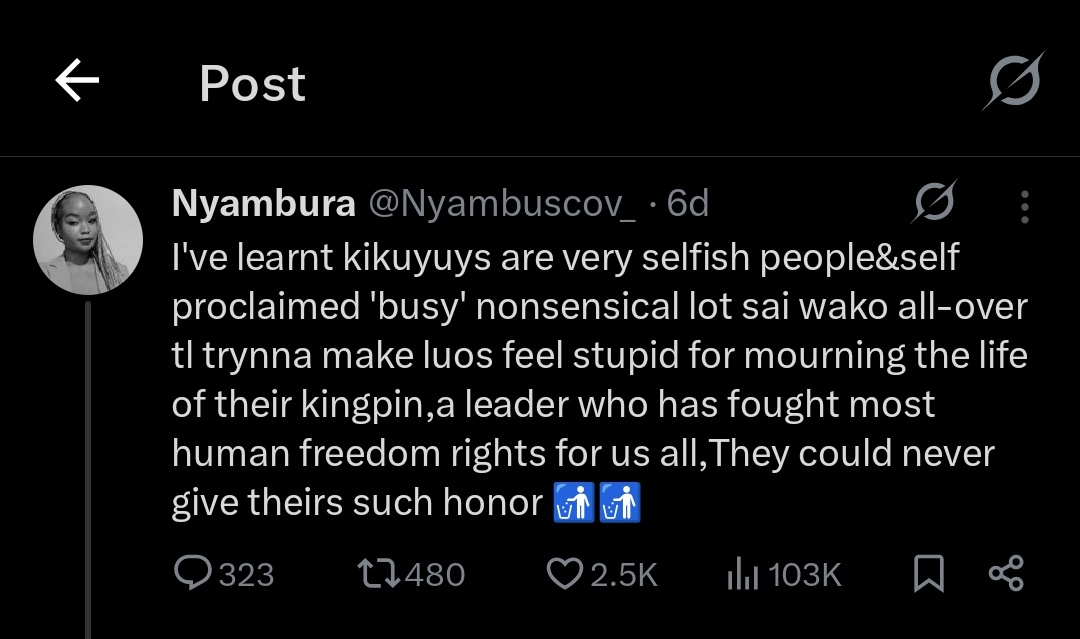
Task: Open the repost options arrows icon
Action: (379, 573)
